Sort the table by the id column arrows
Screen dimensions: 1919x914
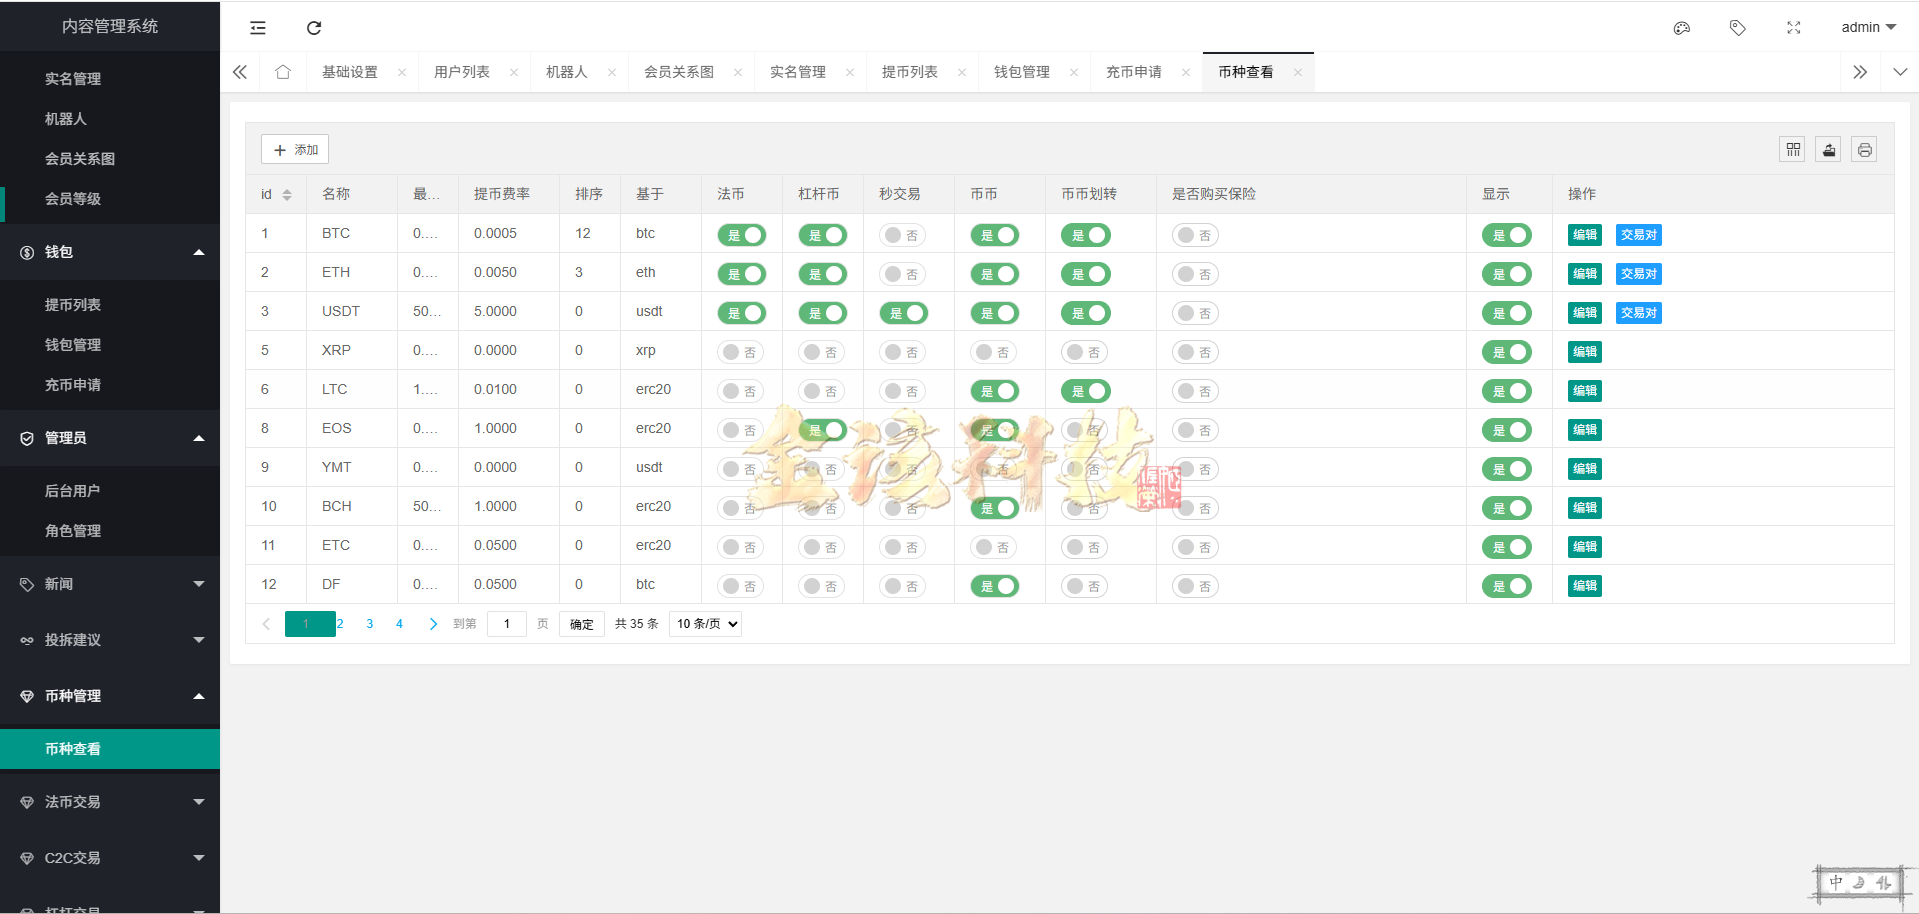[287, 193]
